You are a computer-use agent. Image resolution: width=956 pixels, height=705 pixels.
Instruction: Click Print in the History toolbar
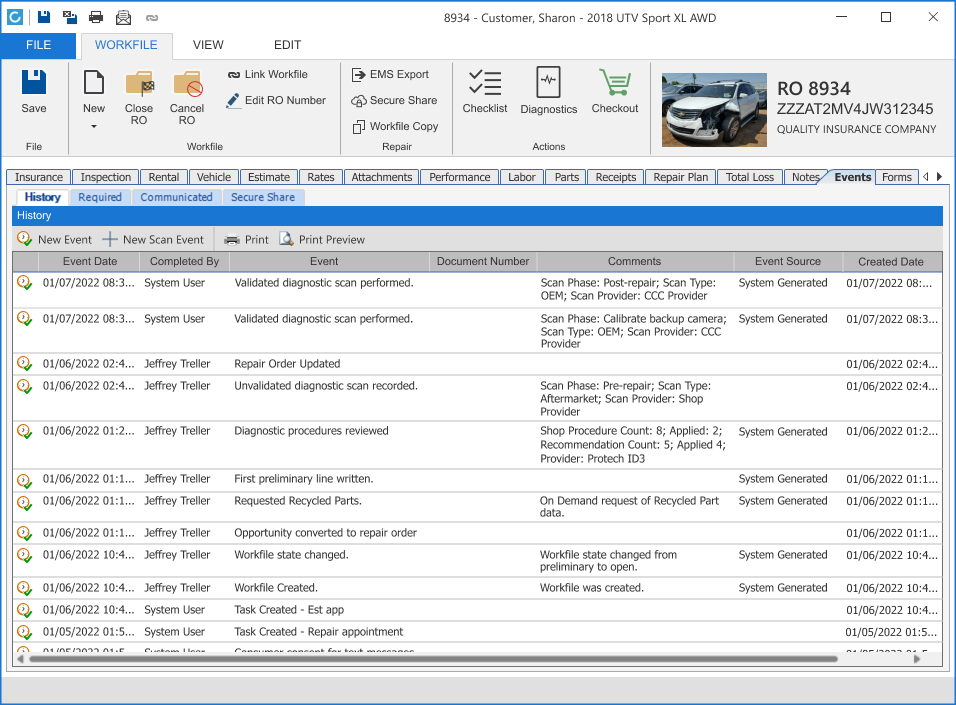(246, 240)
